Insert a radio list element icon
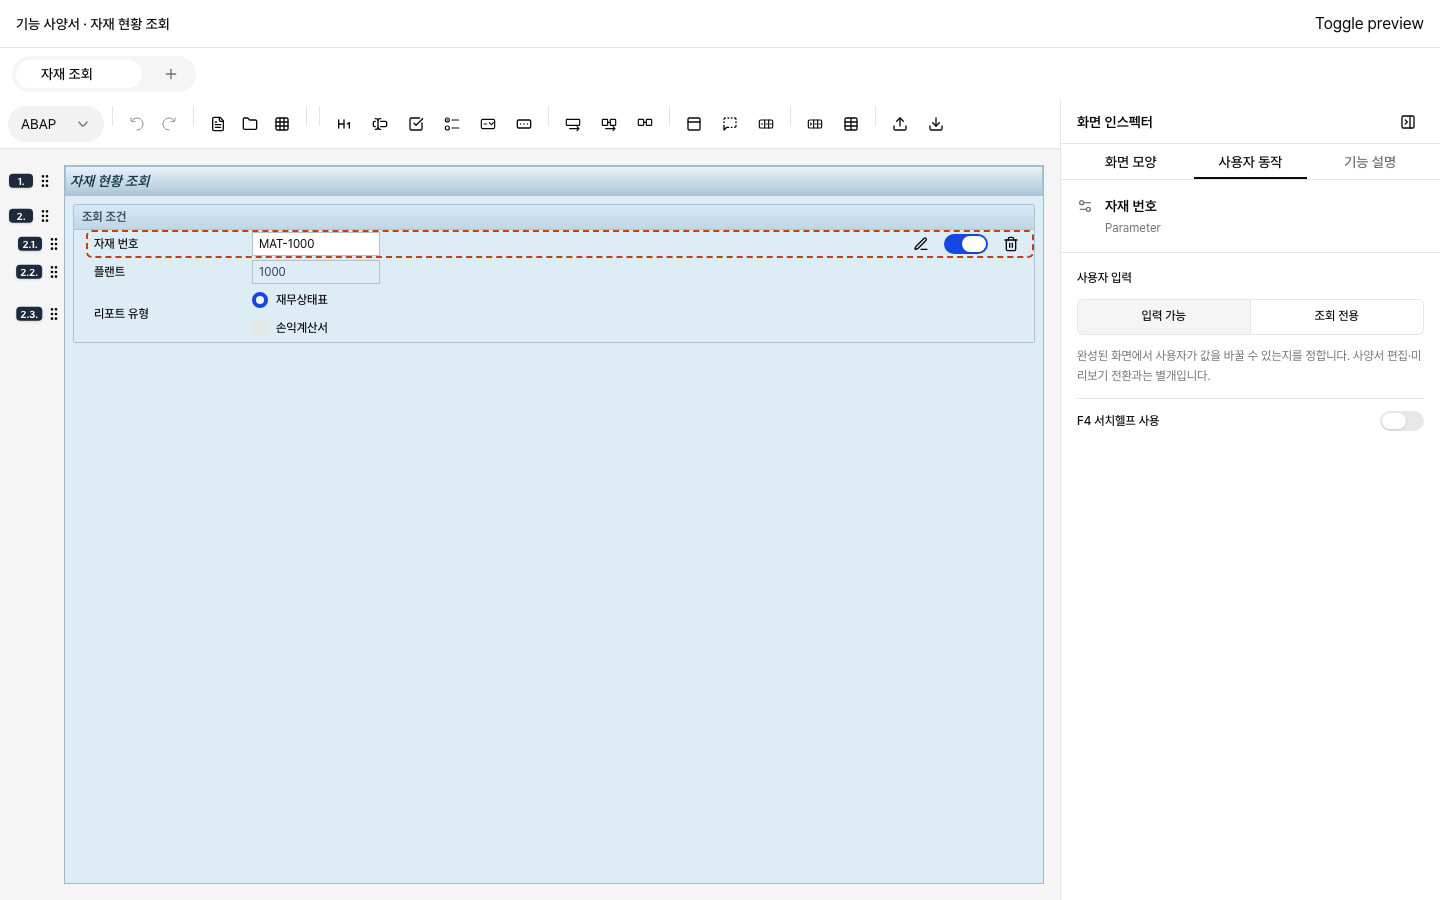Screen dimensions: 1440x900 click(x=452, y=124)
